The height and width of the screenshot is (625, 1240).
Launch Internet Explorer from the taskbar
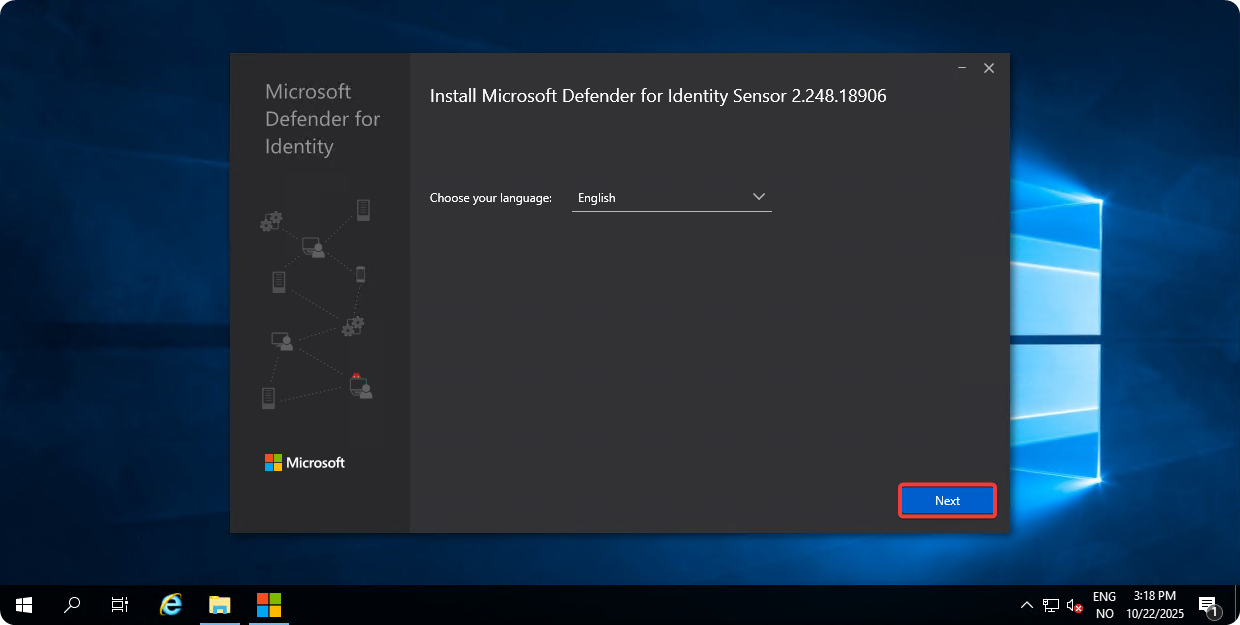pyautogui.click(x=171, y=605)
